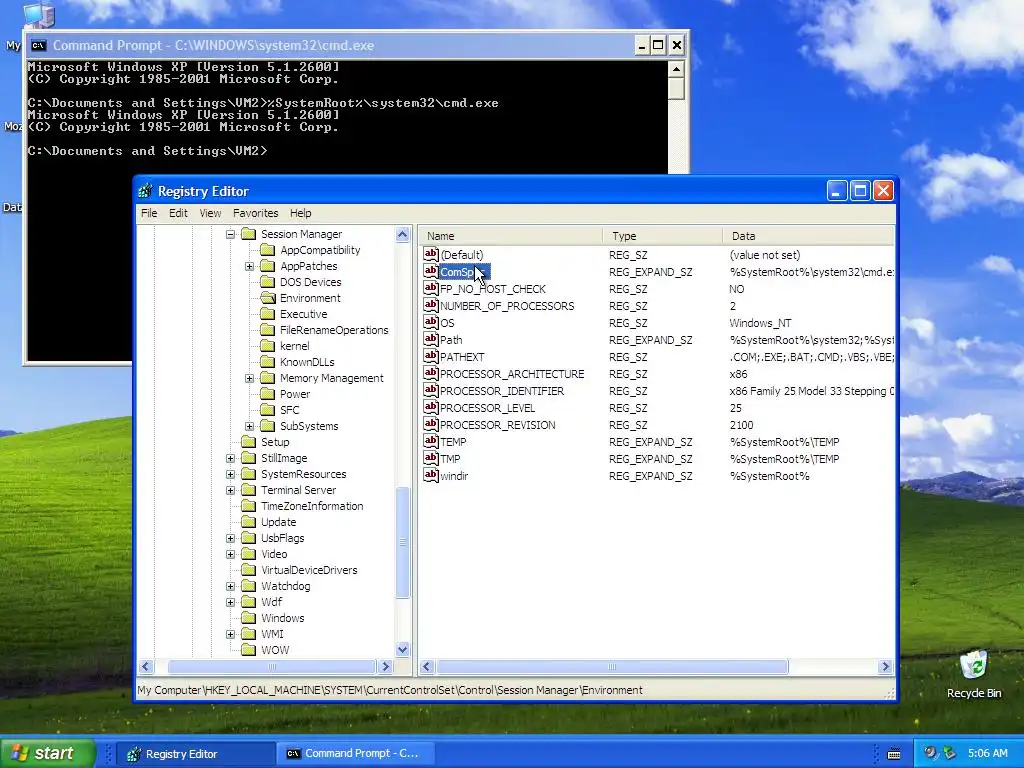Select the Power folder icon
Screen dimensions: 1024x768
pyautogui.click(x=267, y=394)
